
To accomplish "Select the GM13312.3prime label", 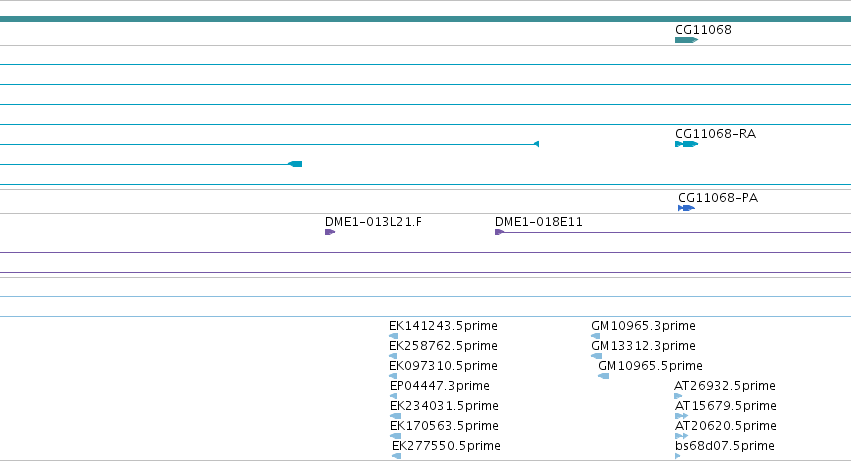I will coord(643,346).
